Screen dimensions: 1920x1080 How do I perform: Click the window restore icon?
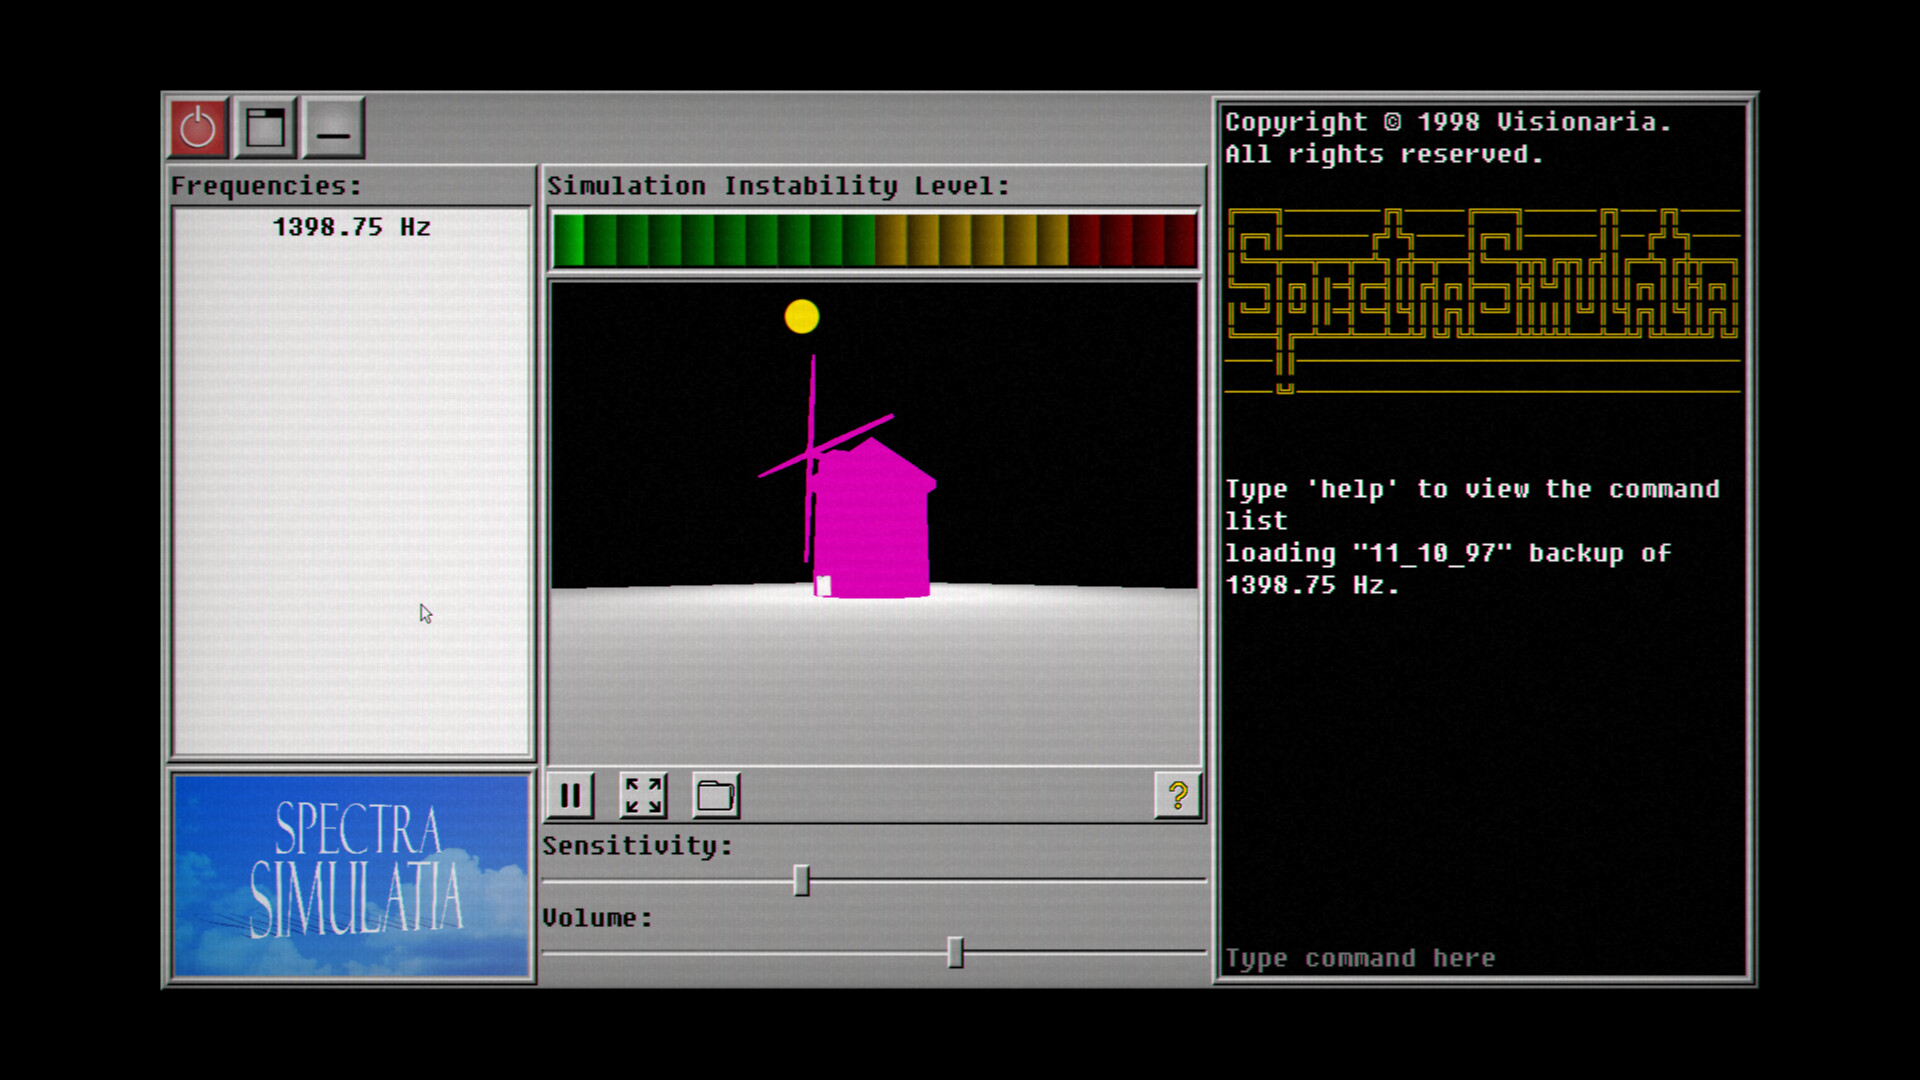click(x=264, y=126)
